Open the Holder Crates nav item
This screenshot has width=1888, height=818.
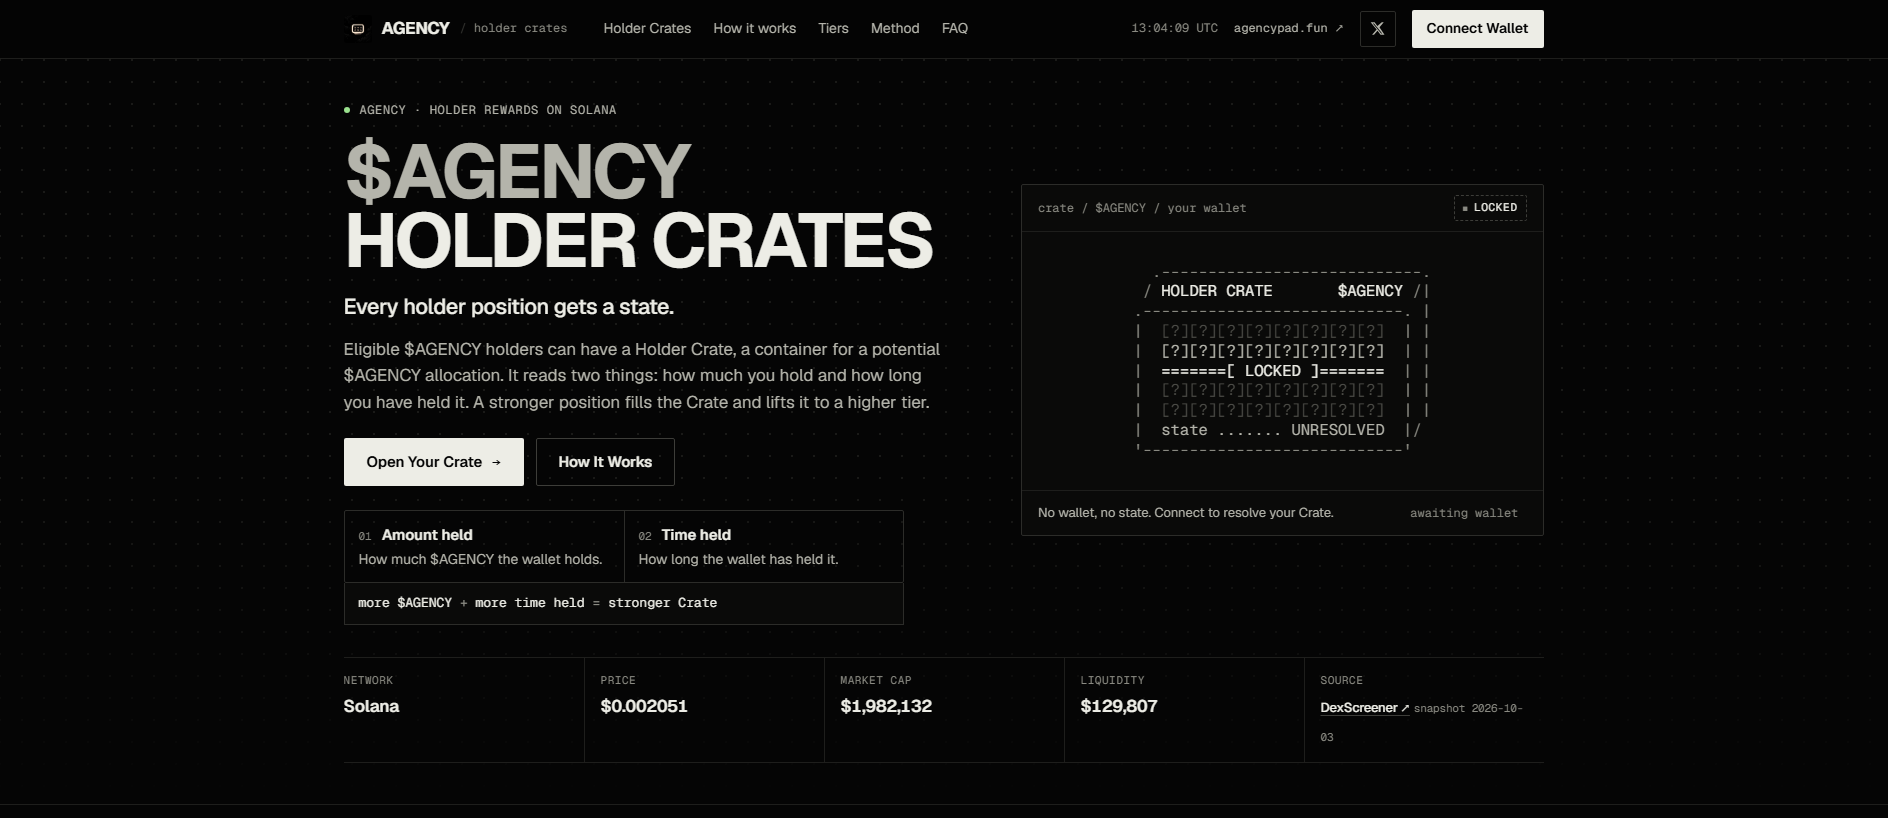pyautogui.click(x=647, y=28)
